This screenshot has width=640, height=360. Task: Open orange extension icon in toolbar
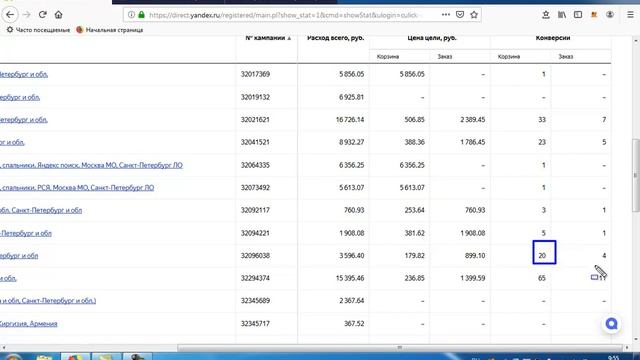point(594,15)
